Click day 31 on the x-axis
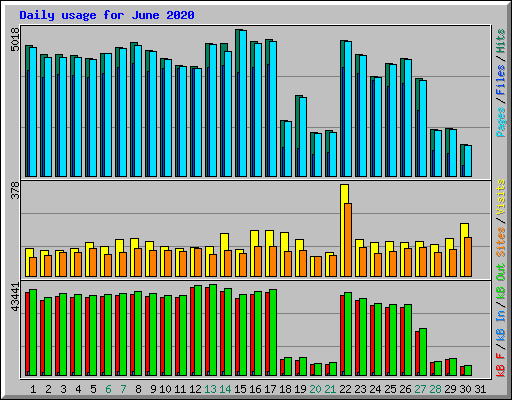Screen dimensions: 512x400 tap(480, 389)
